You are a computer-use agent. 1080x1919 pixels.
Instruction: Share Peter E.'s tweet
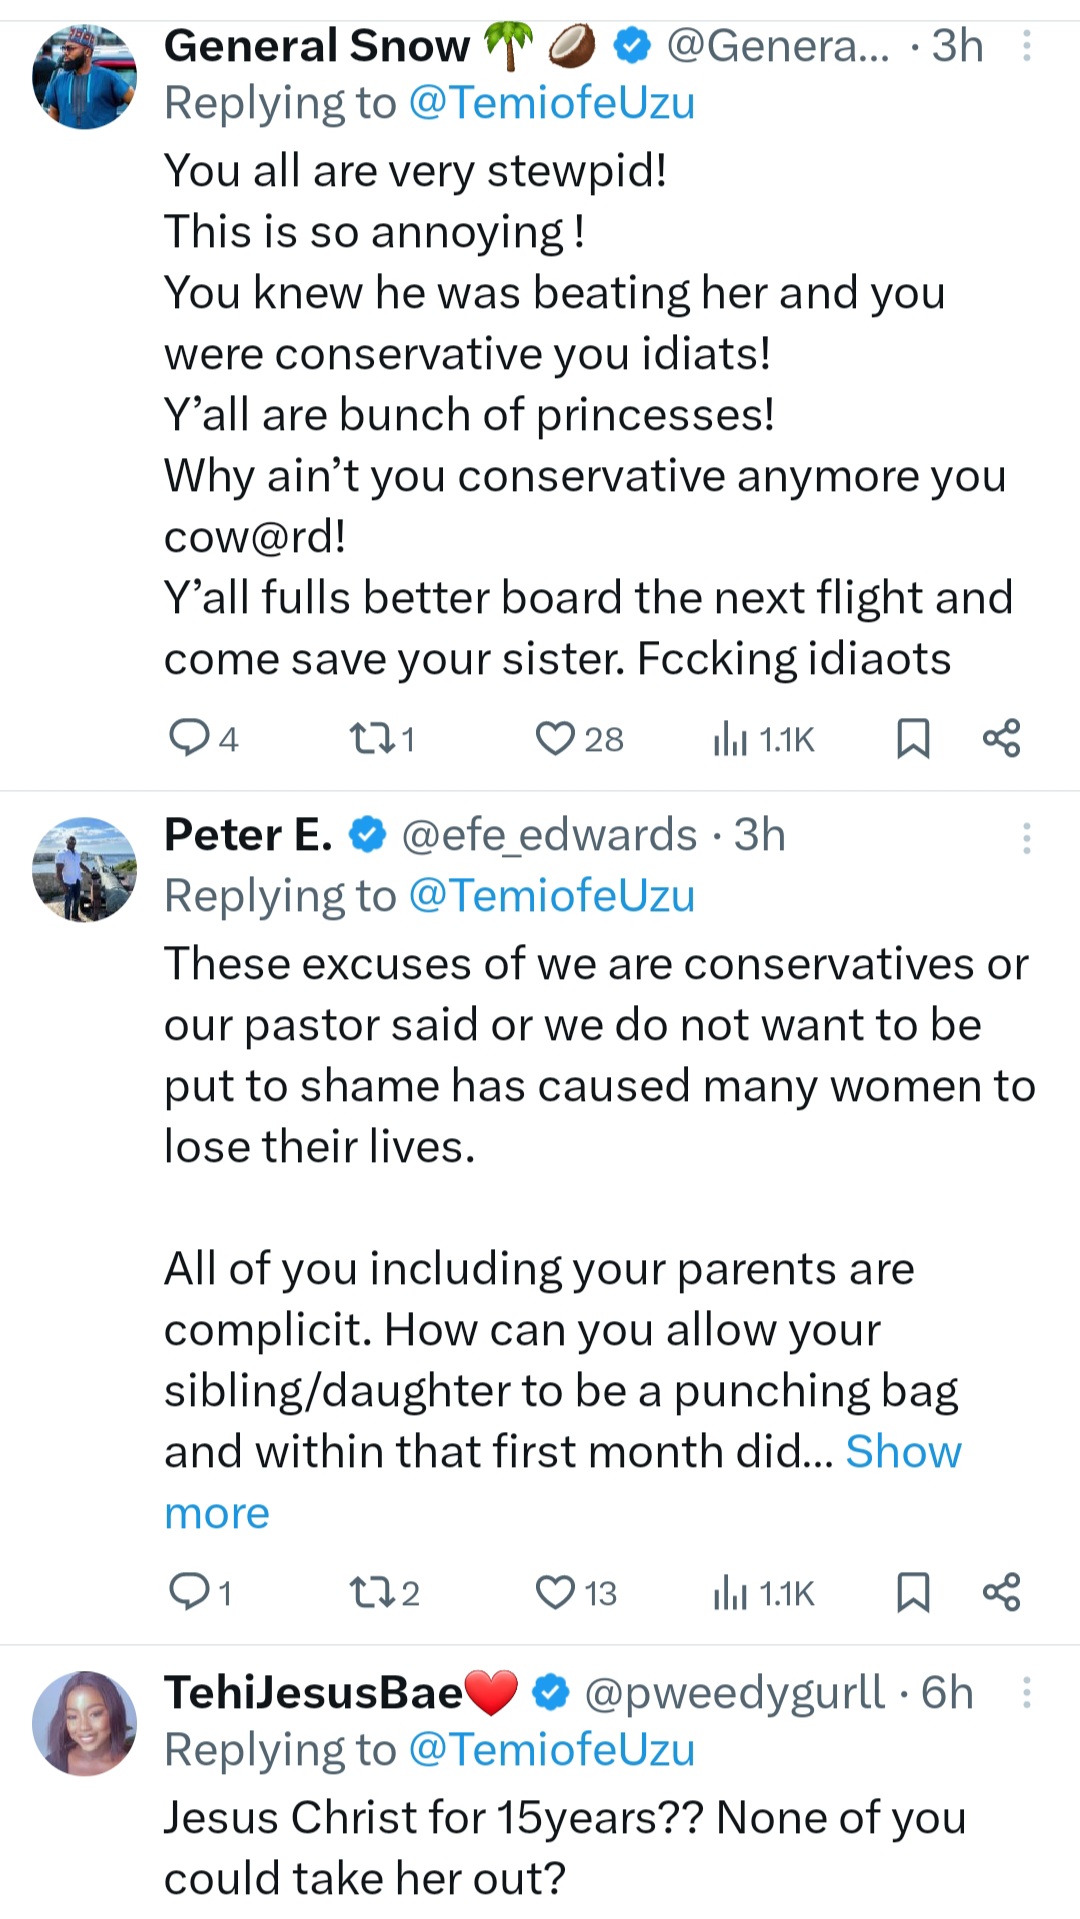(1001, 1591)
